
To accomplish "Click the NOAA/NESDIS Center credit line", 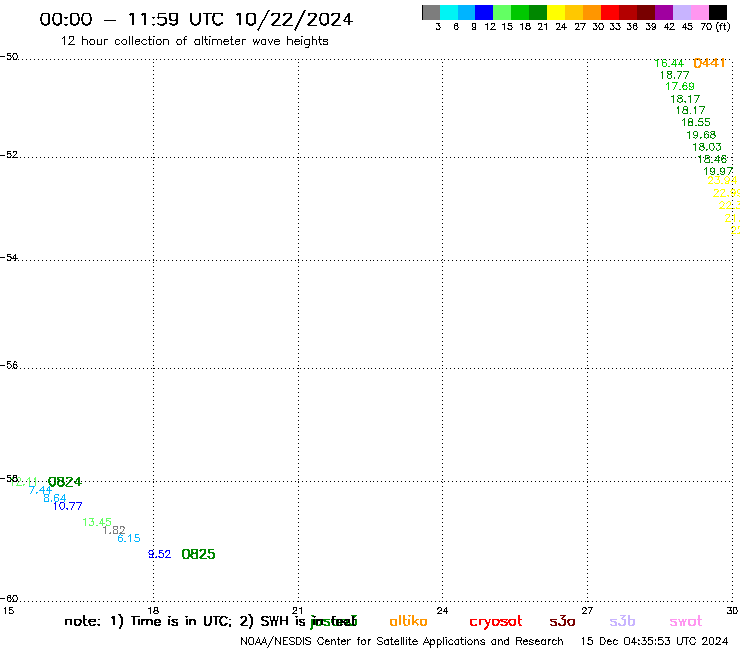I will (x=402, y=642).
